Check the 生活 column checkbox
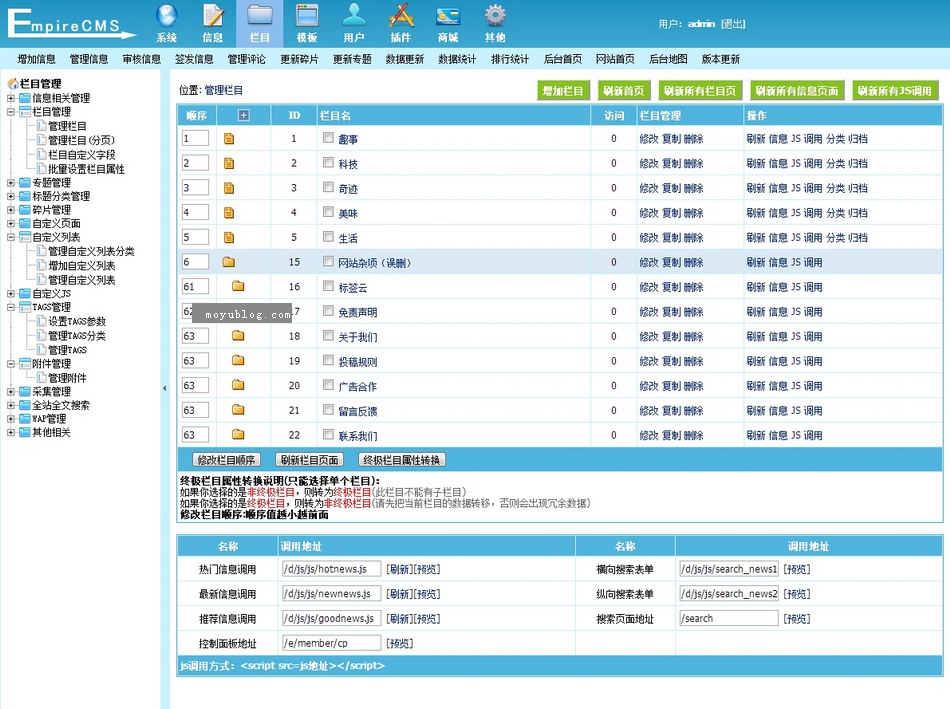Screen dimensions: 950x709 (x=328, y=236)
